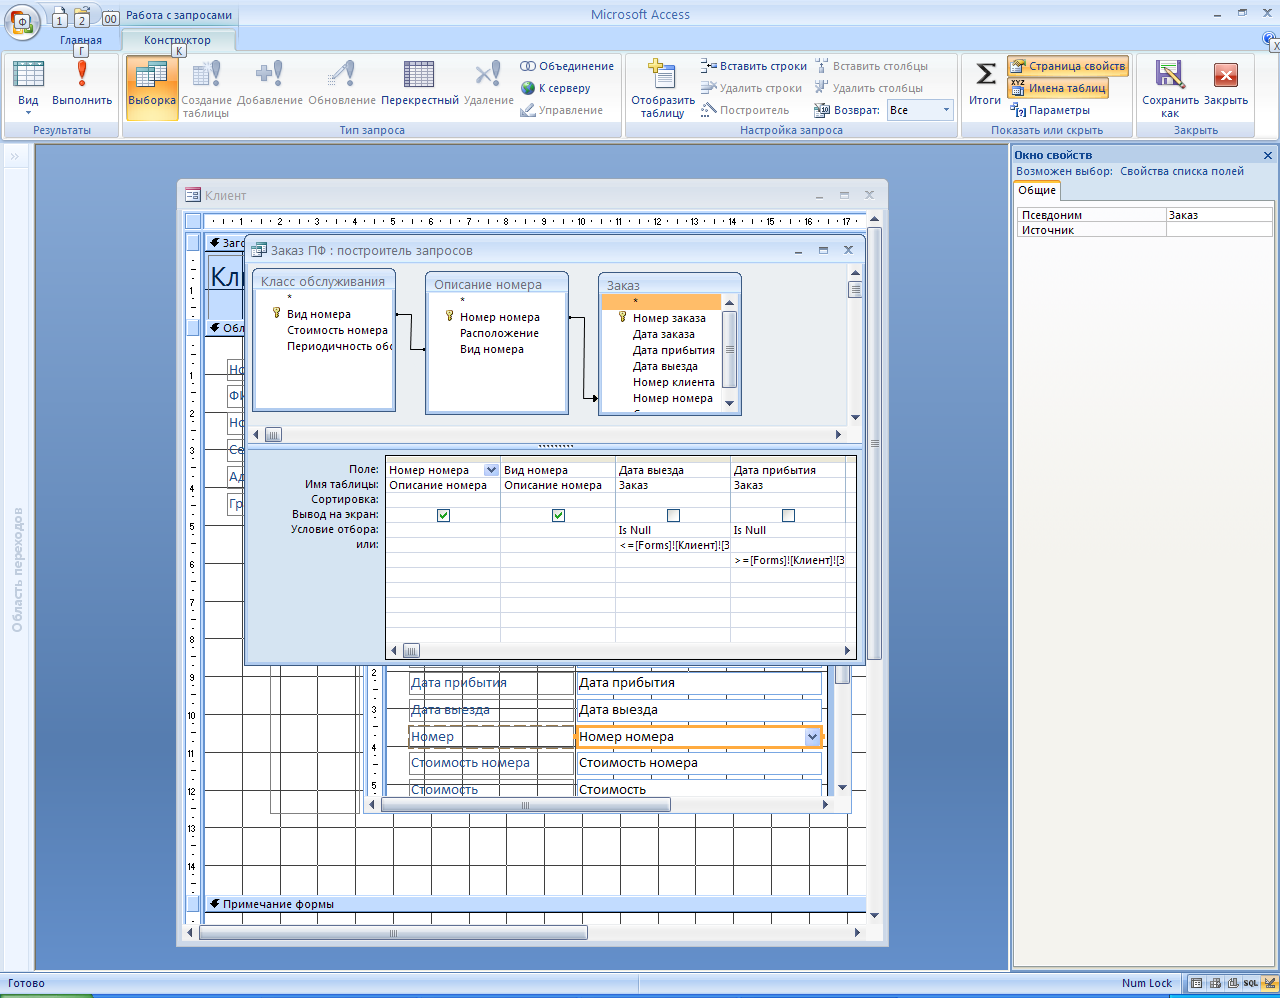Toggle Имена таблиц row
The image size is (1280, 998).
point(1058,88)
